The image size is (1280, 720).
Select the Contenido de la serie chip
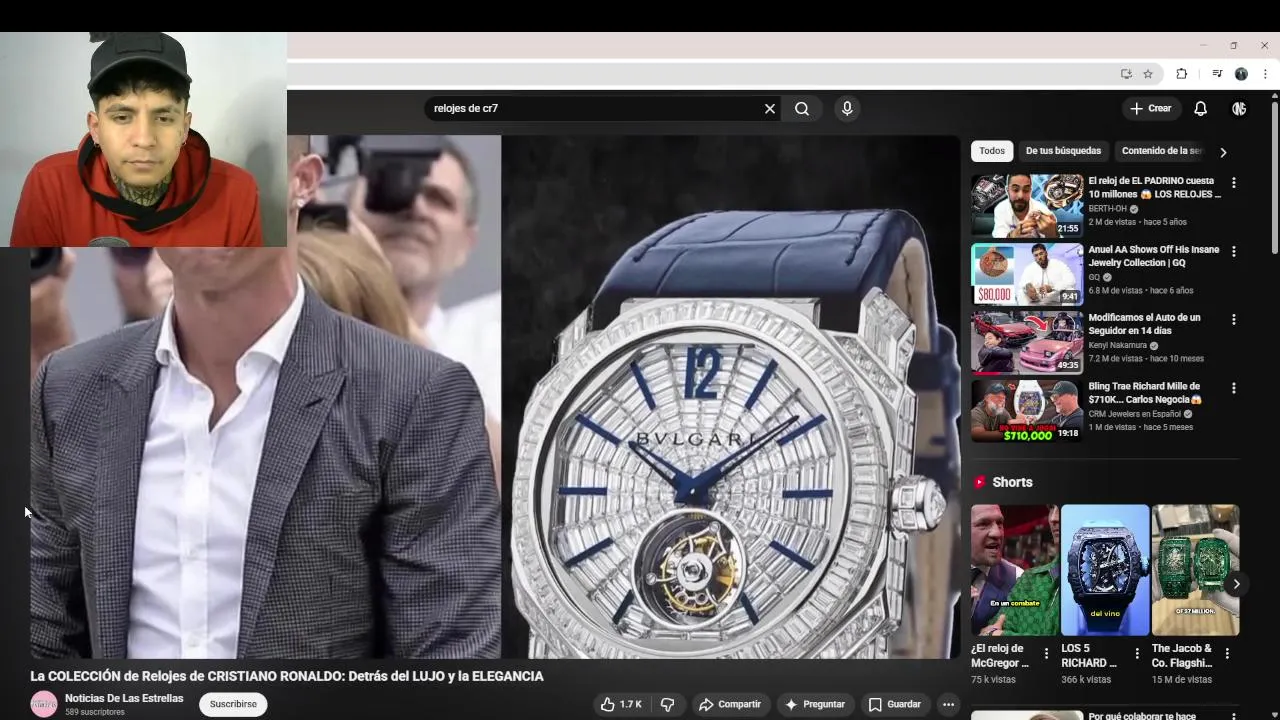[x=1161, y=151]
